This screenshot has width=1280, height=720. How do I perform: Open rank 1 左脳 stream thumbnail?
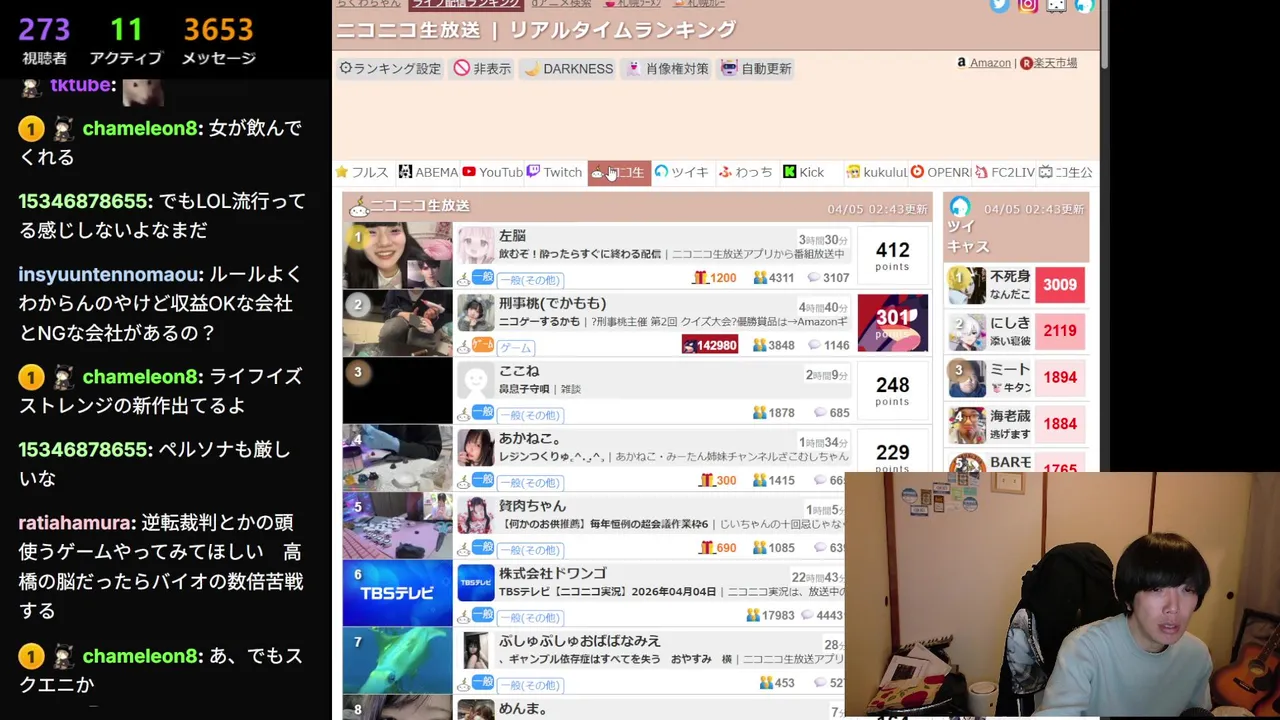click(x=398, y=255)
